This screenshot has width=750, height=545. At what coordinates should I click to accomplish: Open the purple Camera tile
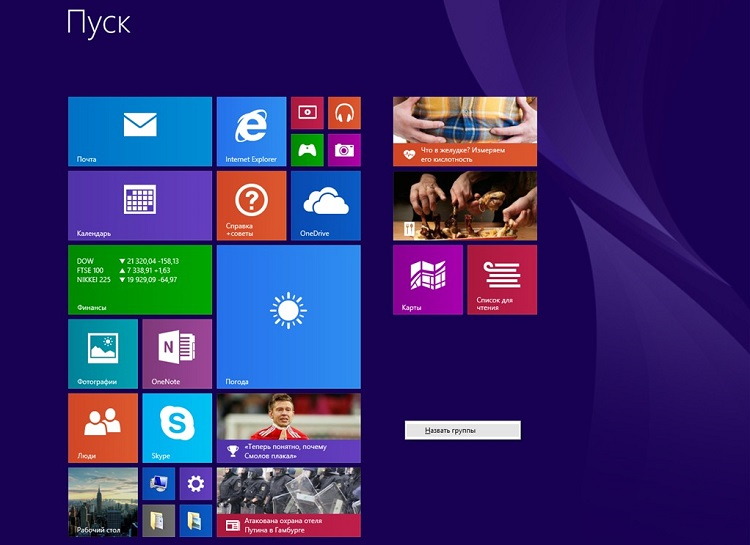point(344,150)
